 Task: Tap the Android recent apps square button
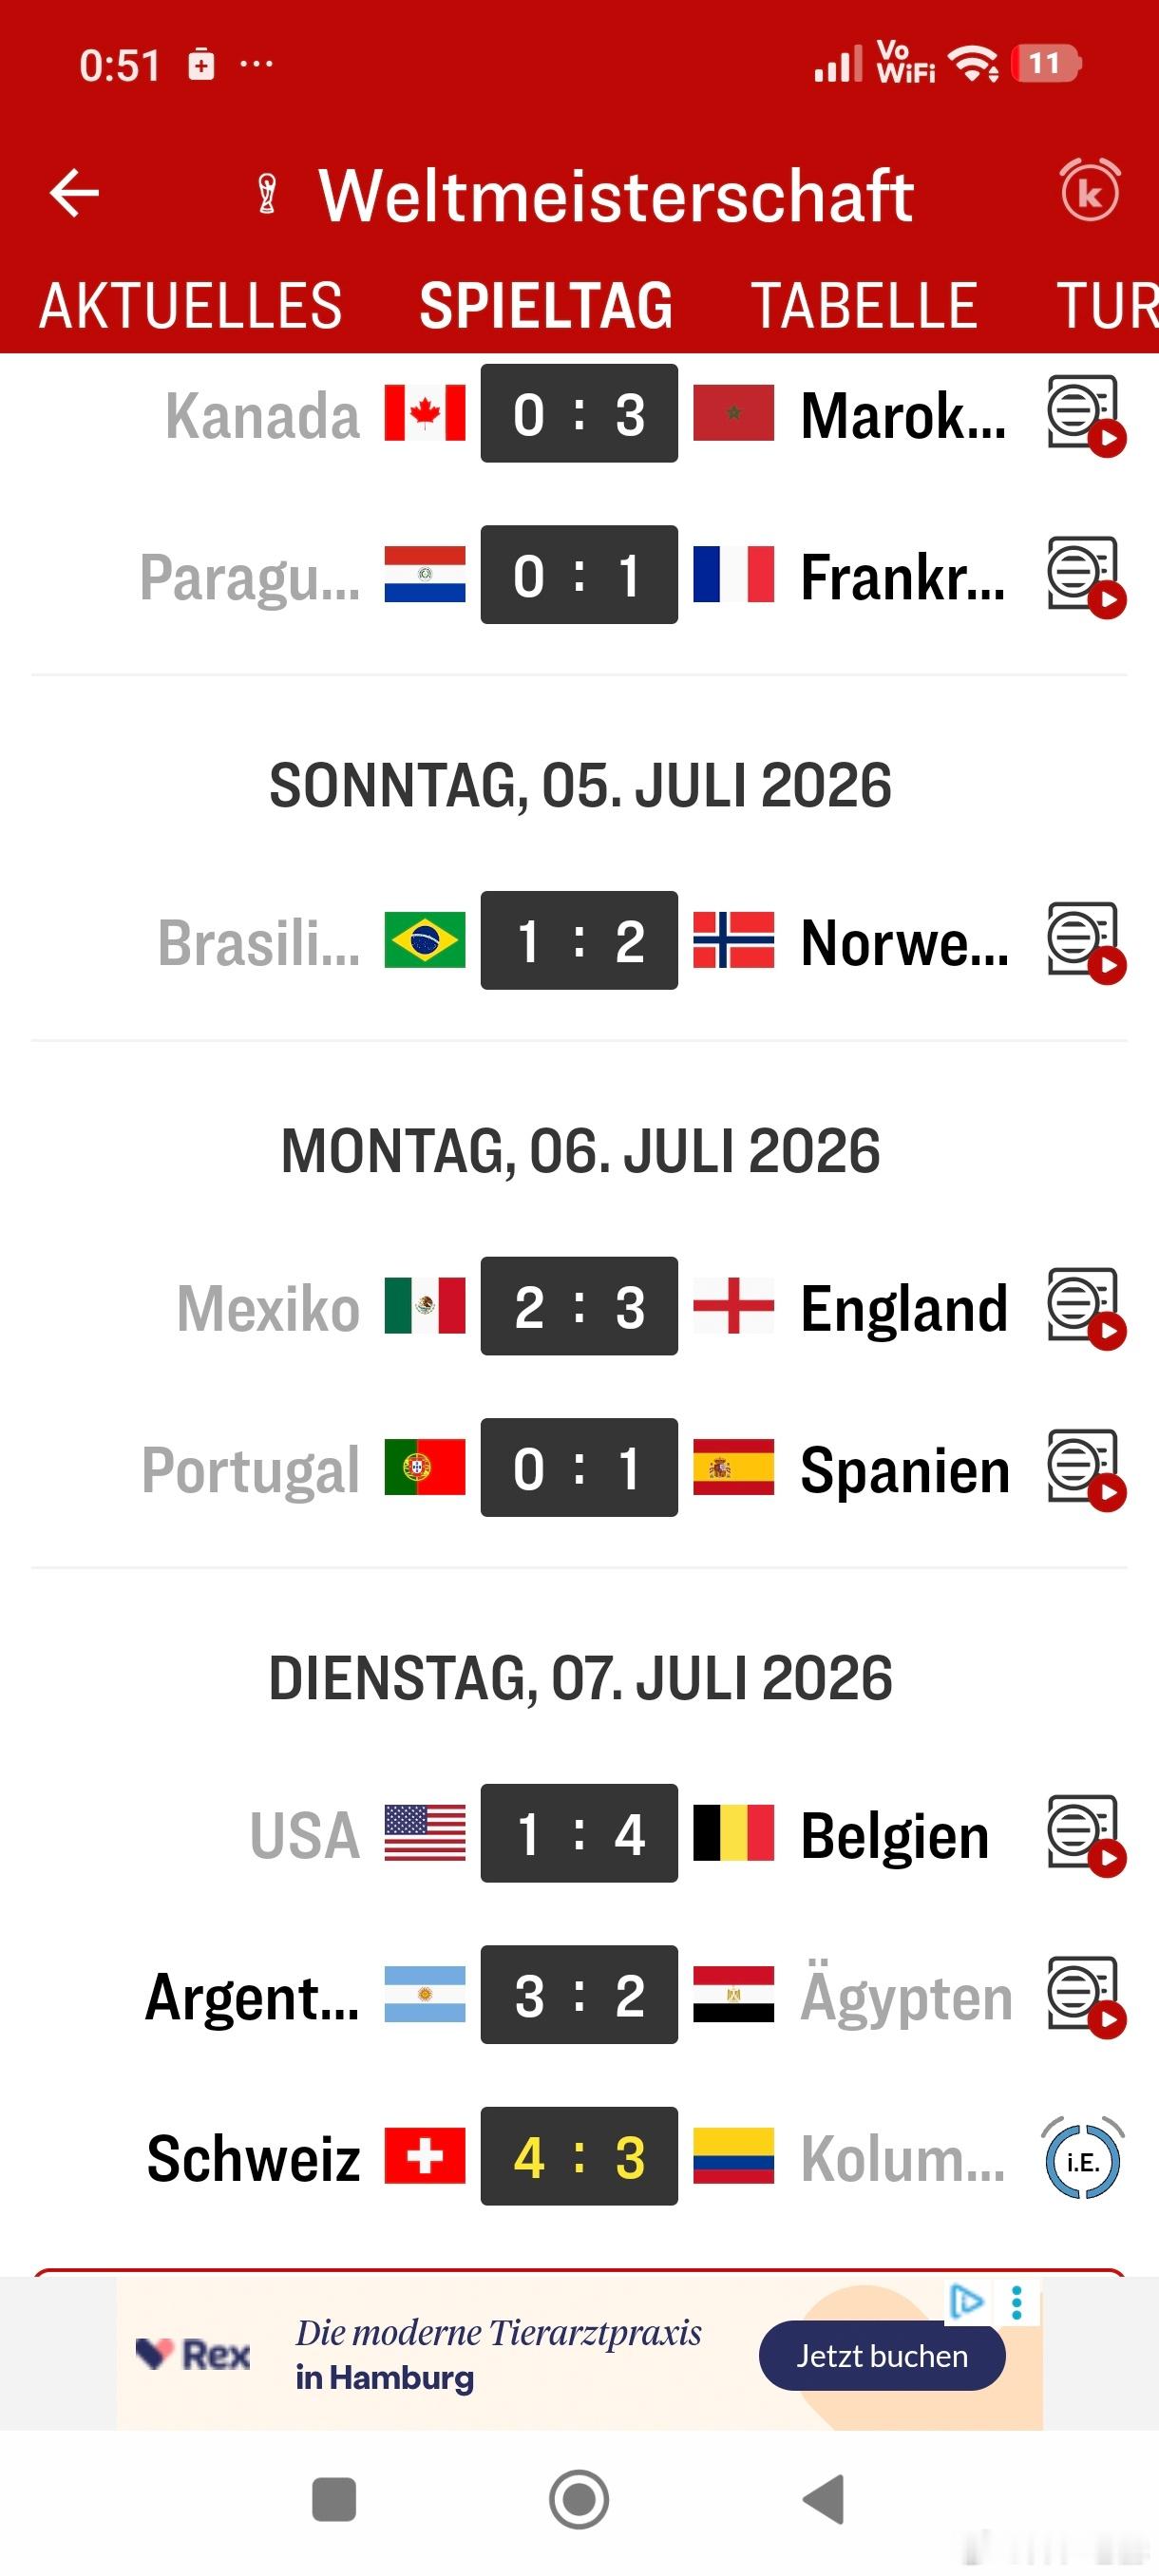[334, 2499]
